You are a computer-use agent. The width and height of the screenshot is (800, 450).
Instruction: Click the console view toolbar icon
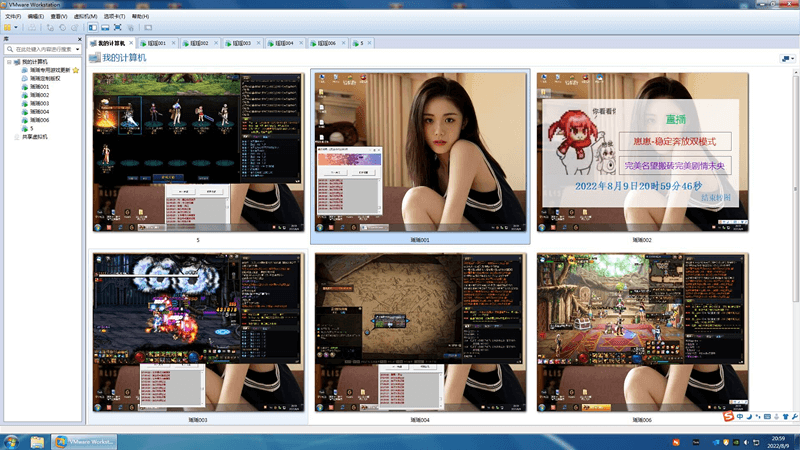[x=148, y=28]
